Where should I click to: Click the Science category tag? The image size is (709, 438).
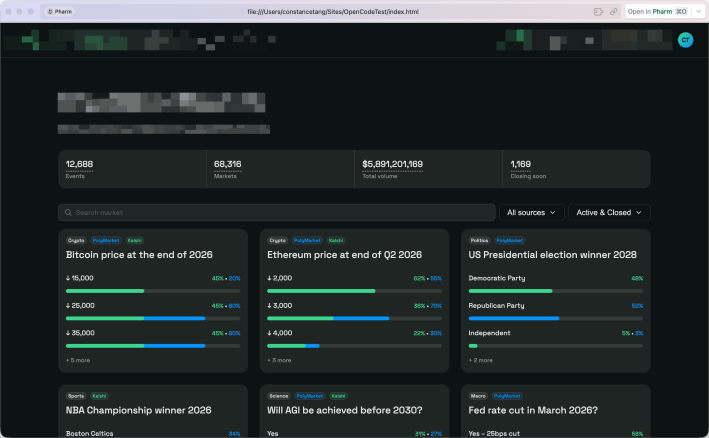(x=277, y=396)
